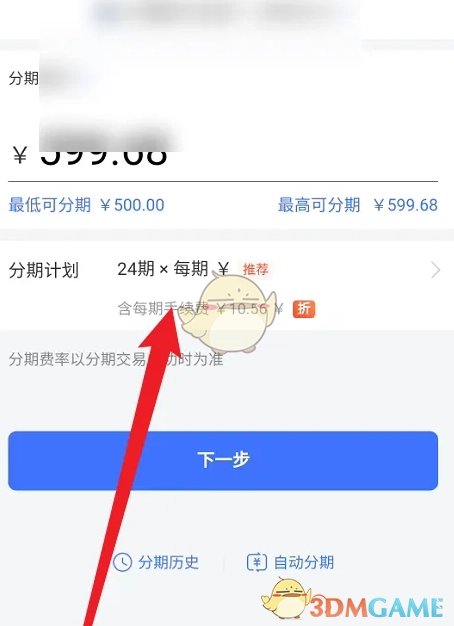Tap 最高可分期 ¥599.68 maximum amount
Image resolution: width=454 pixels, height=626 pixels.
(358, 205)
